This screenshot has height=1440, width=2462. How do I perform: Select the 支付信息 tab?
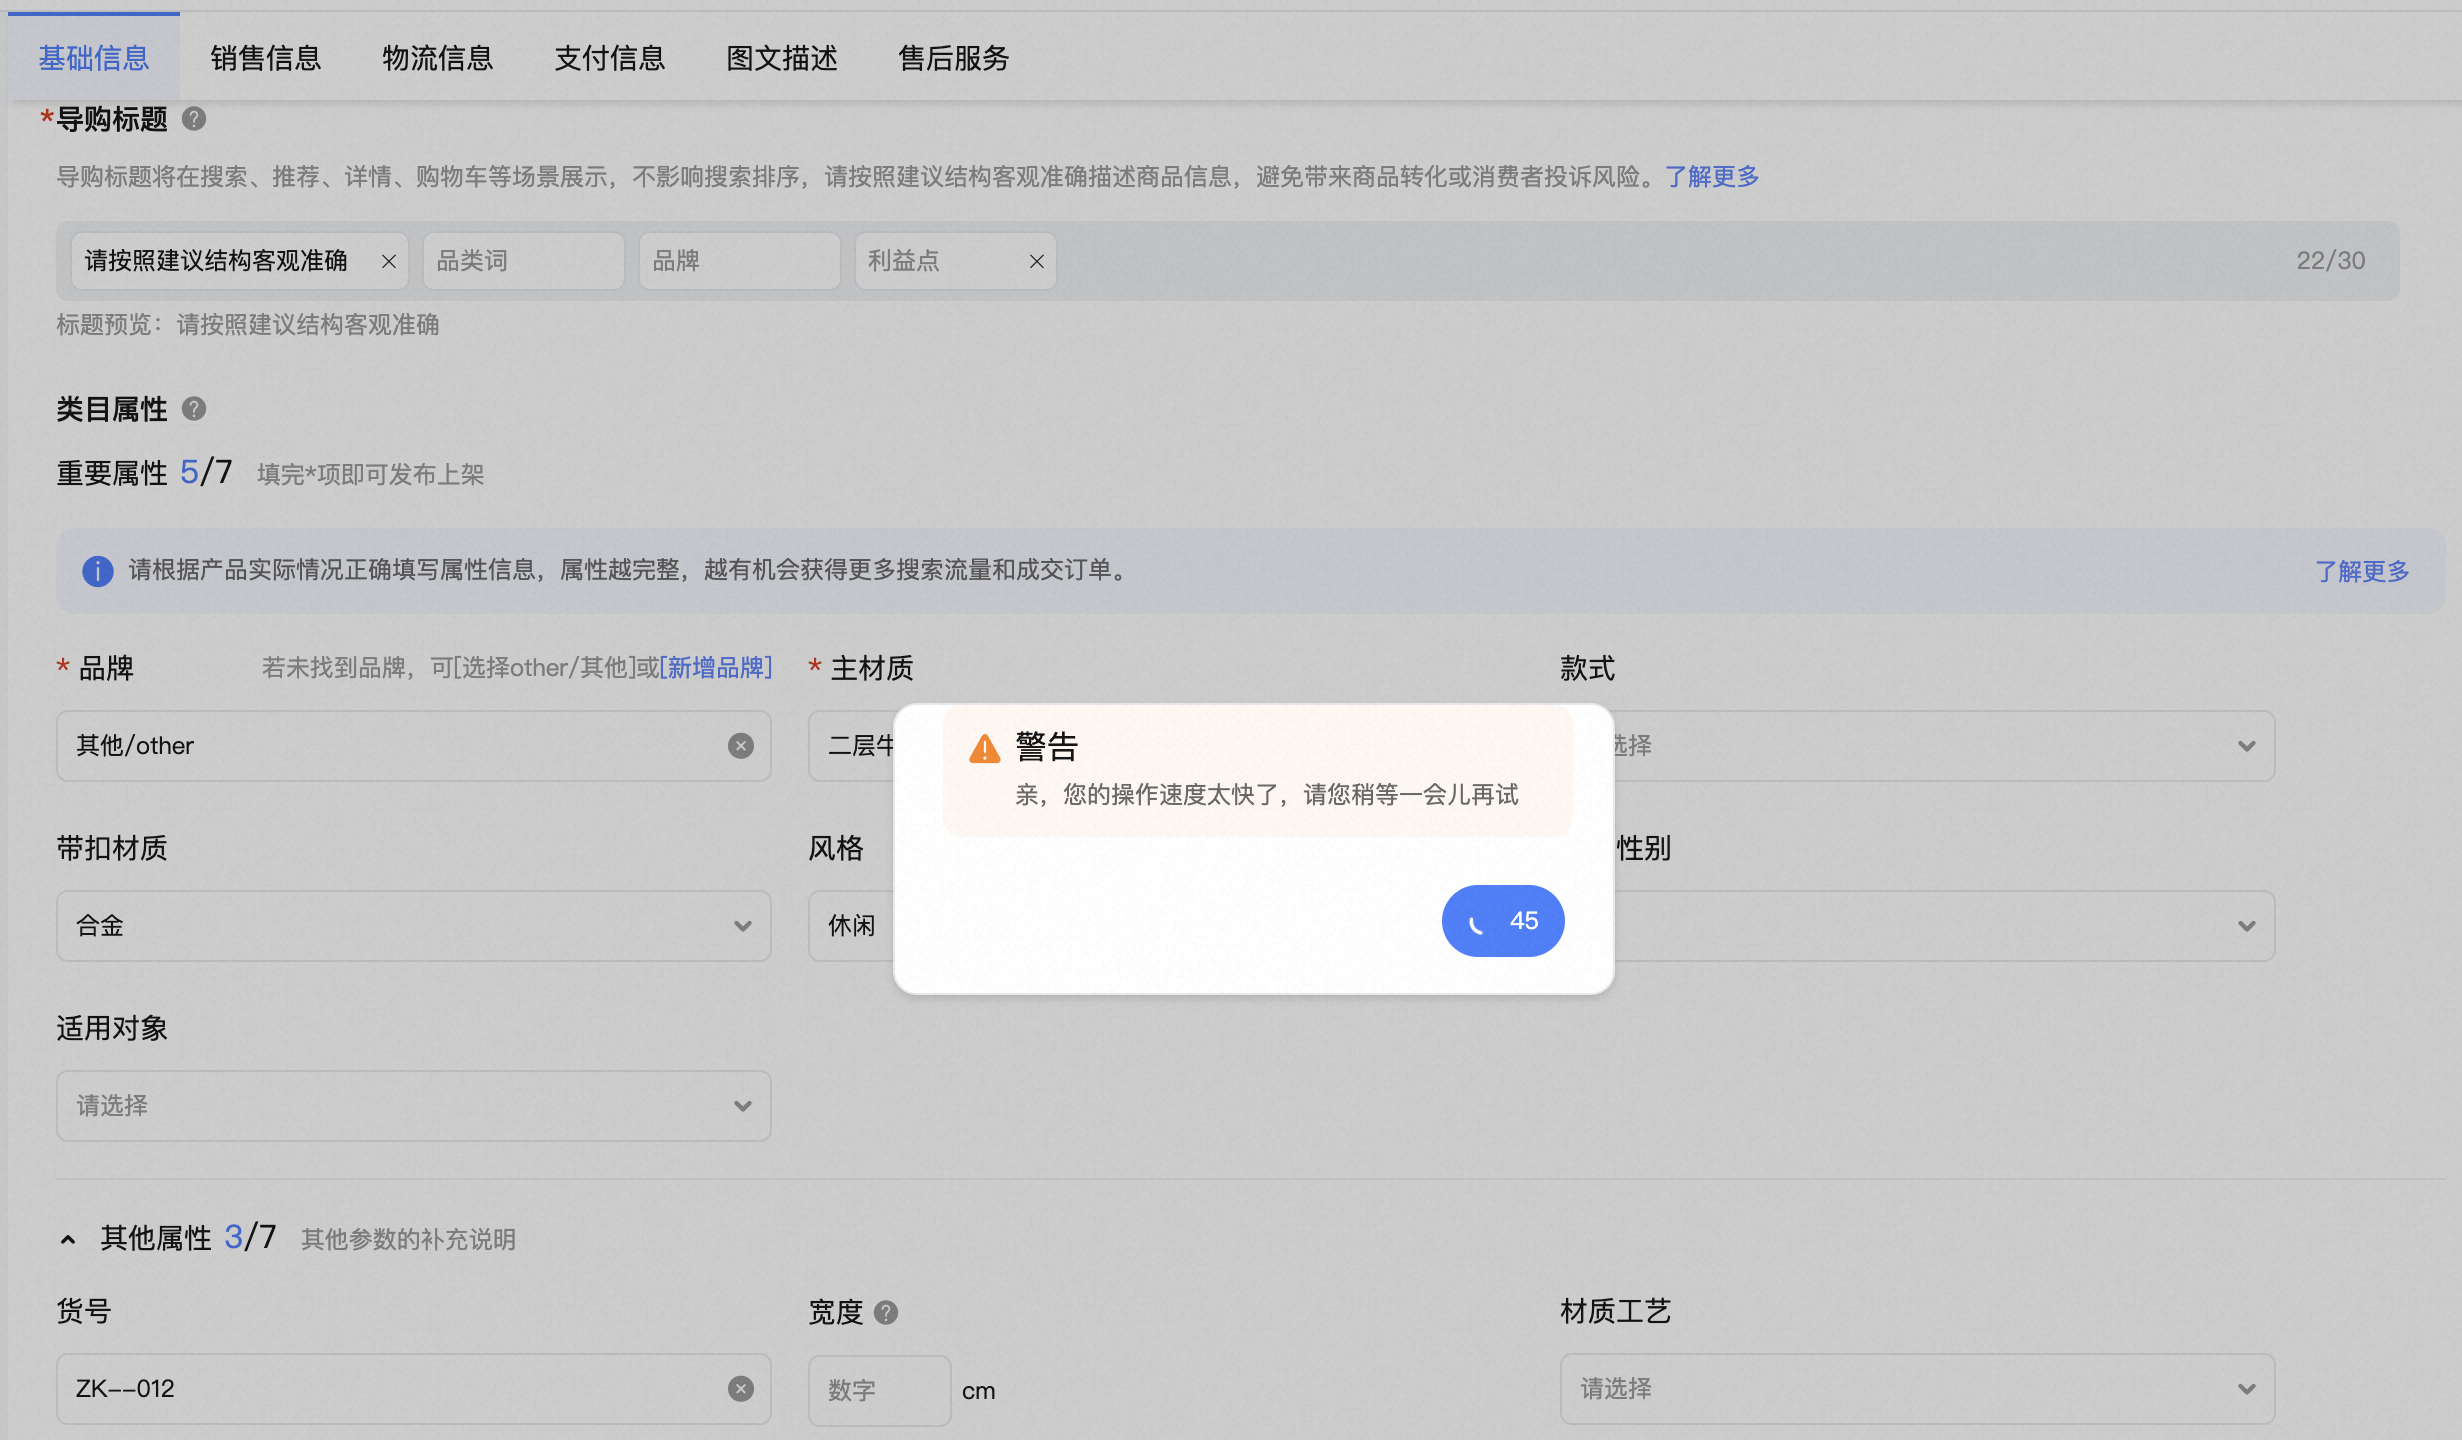pyautogui.click(x=610, y=58)
